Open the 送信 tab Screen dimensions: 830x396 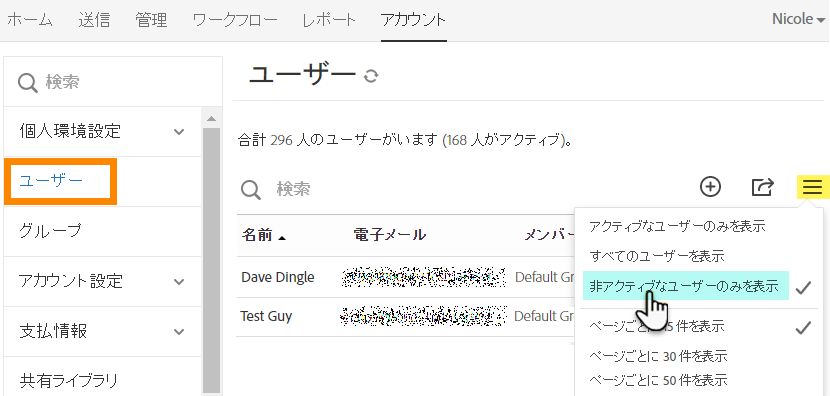coord(94,20)
